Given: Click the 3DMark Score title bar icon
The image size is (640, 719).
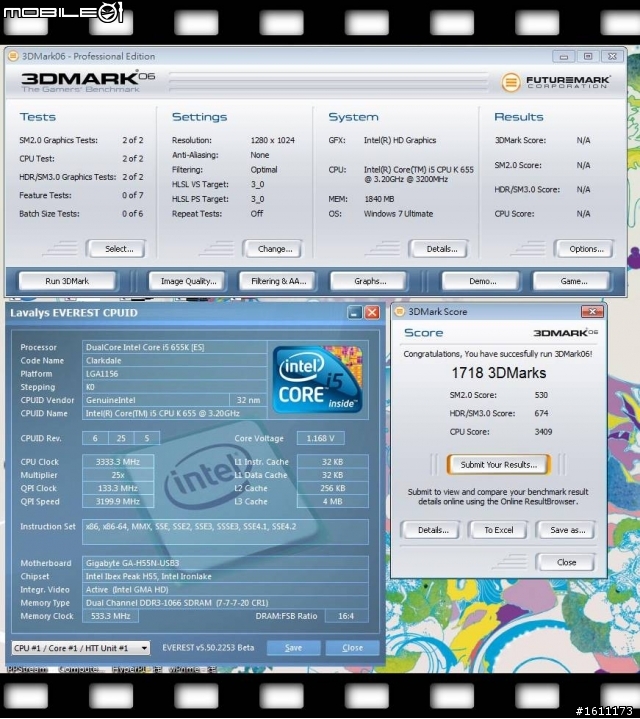Looking at the screenshot, I should click(x=400, y=311).
